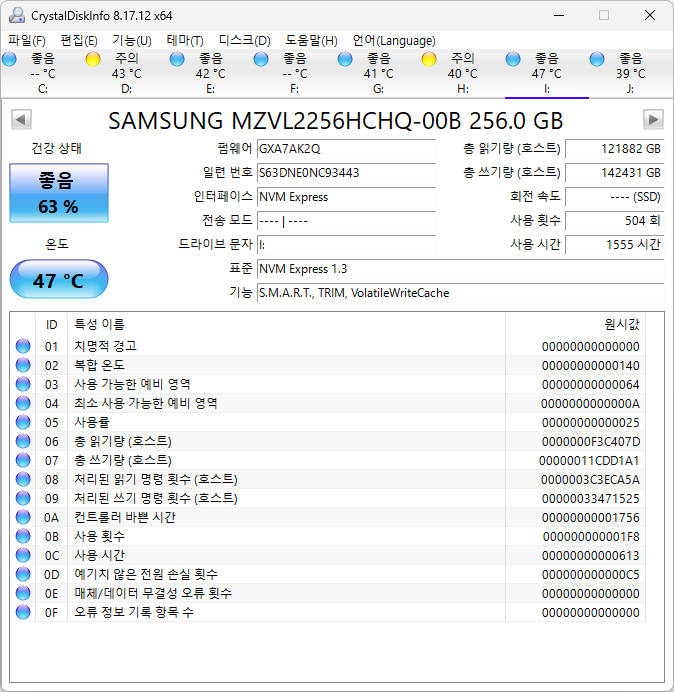Open the 파일(F) menu
Image resolution: width=674 pixels, height=692 pixels.
26,41
